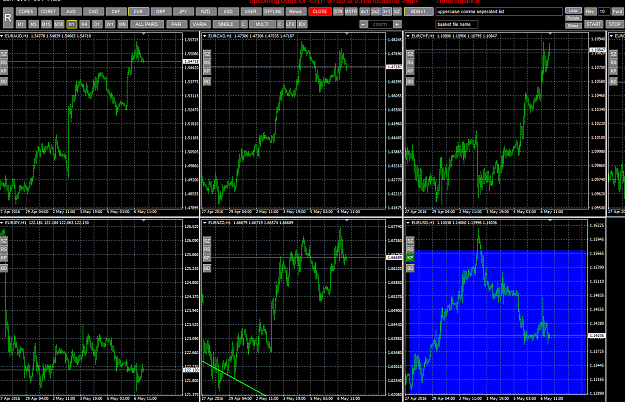The image size is (625, 402).
Task: Click the Fwd button
Action: pos(617,12)
